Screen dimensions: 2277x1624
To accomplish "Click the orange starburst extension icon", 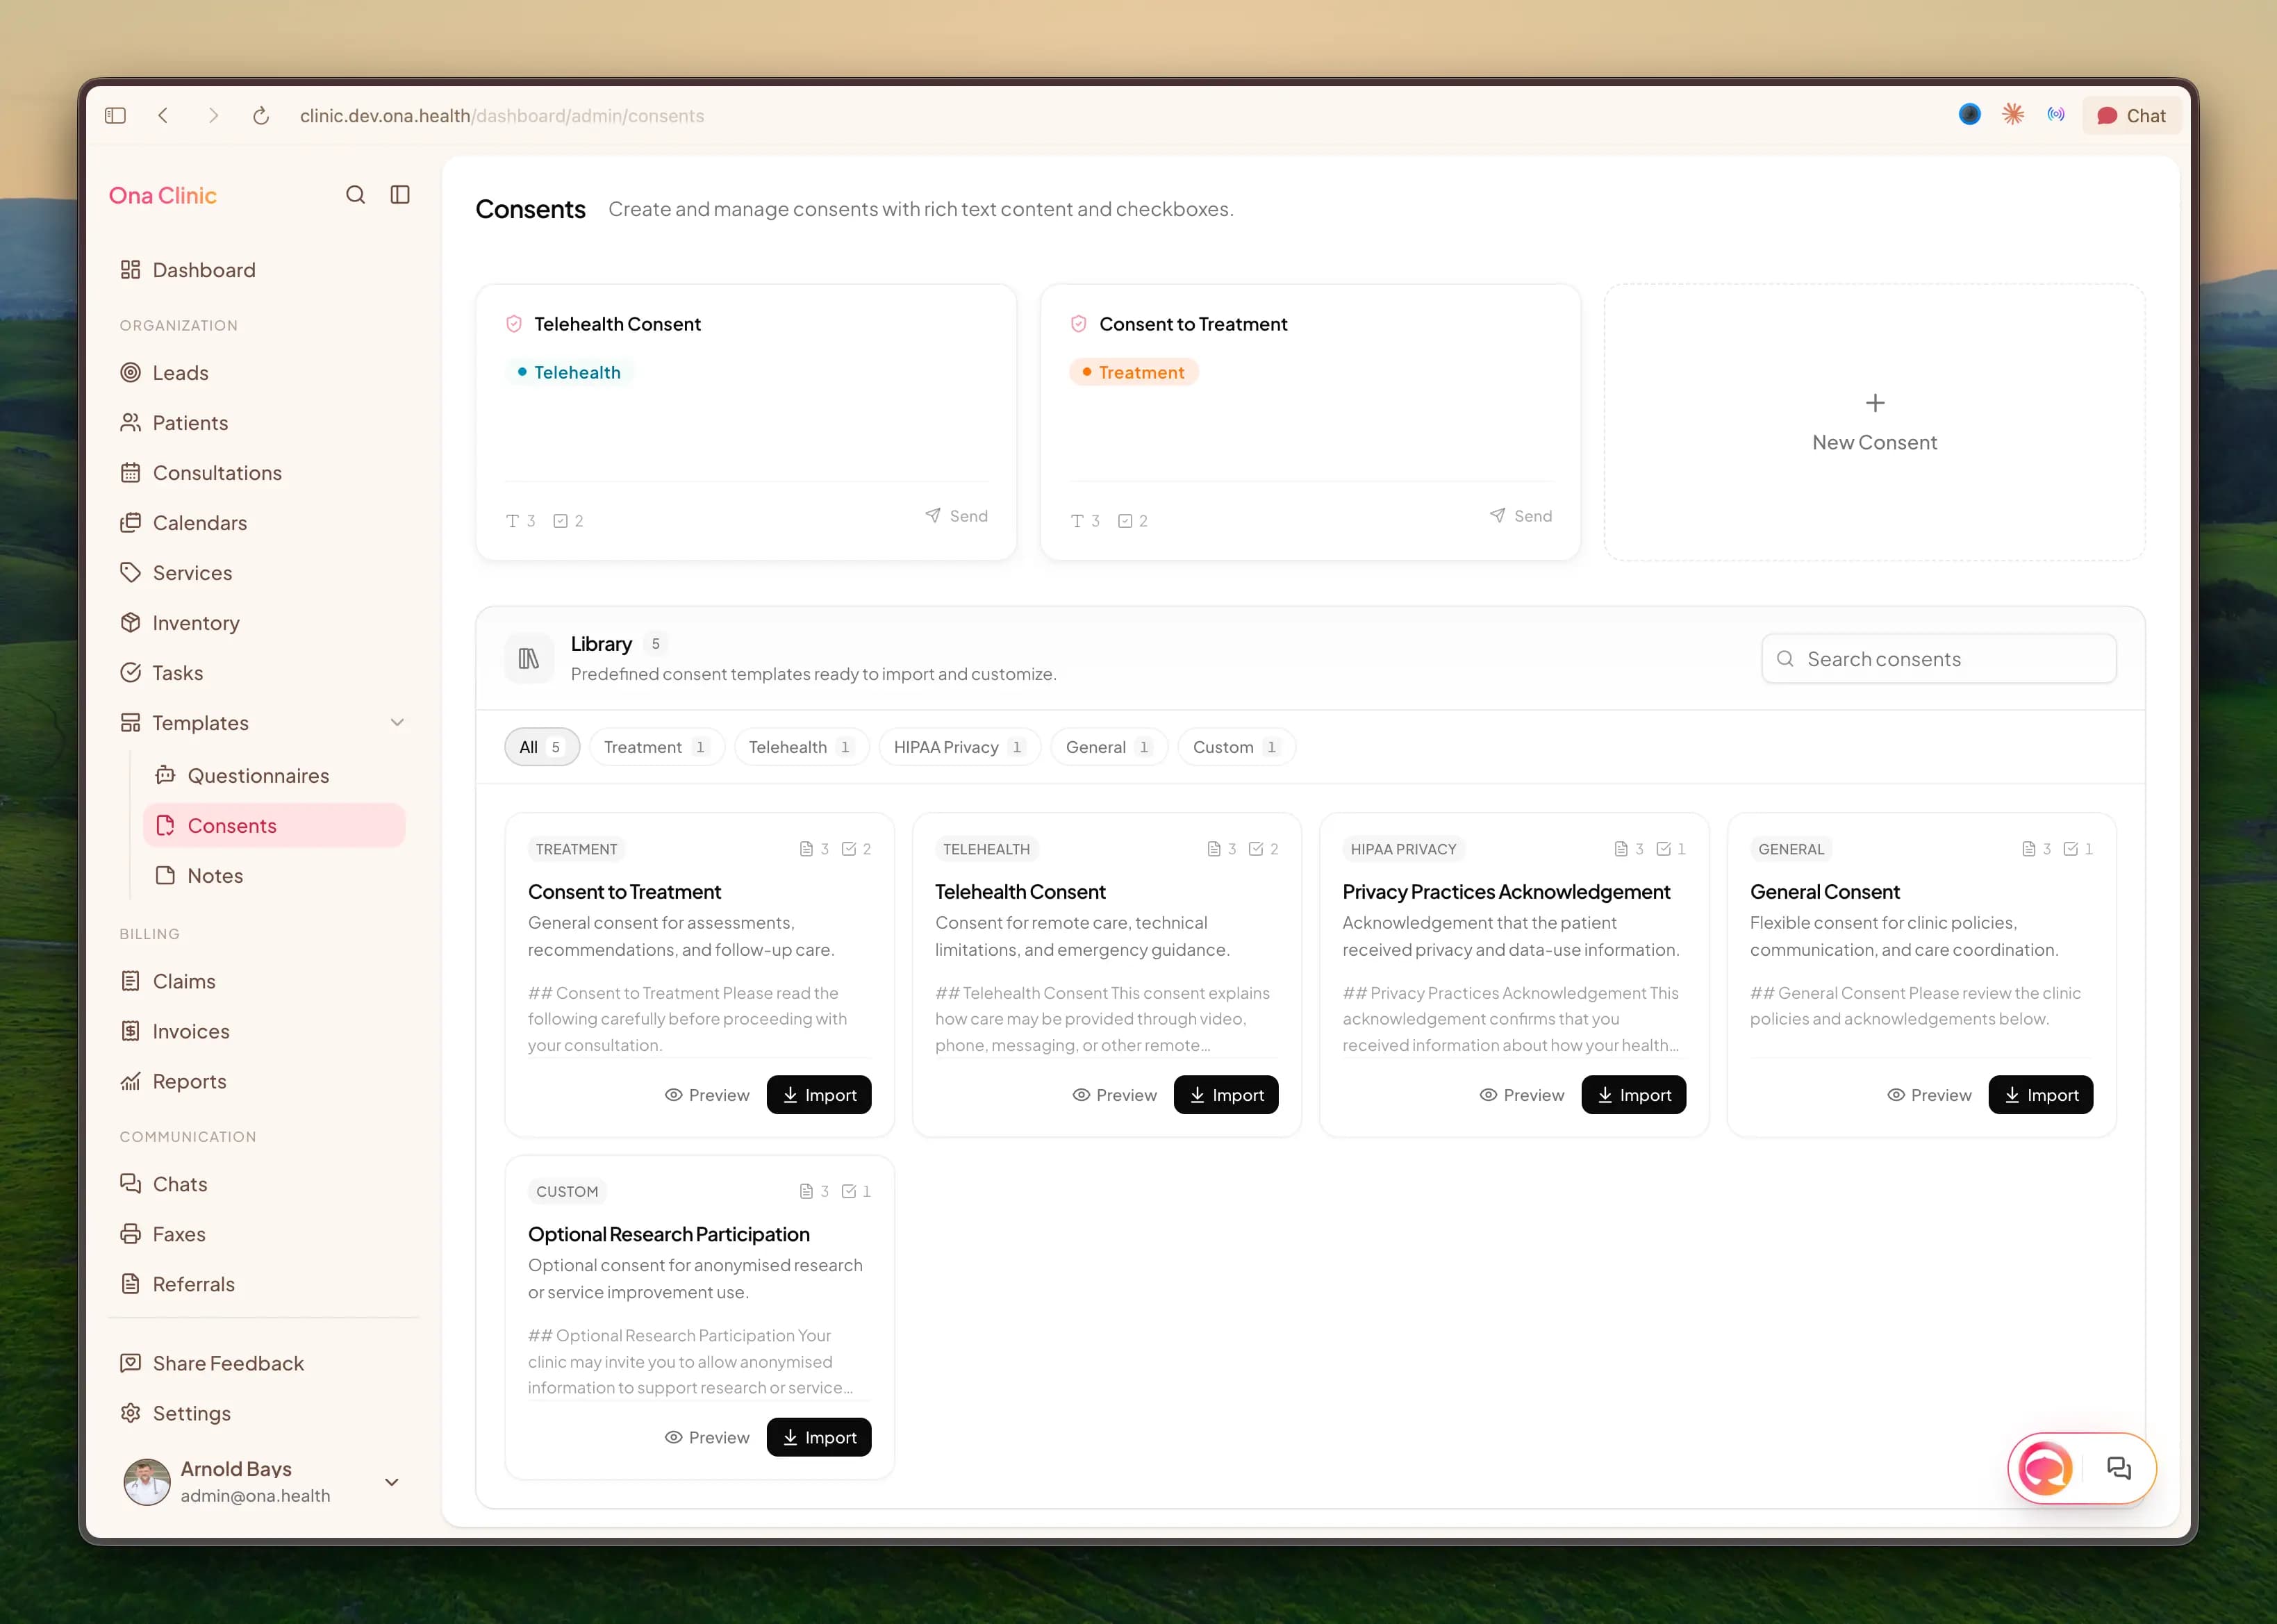I will point(2013,115).
